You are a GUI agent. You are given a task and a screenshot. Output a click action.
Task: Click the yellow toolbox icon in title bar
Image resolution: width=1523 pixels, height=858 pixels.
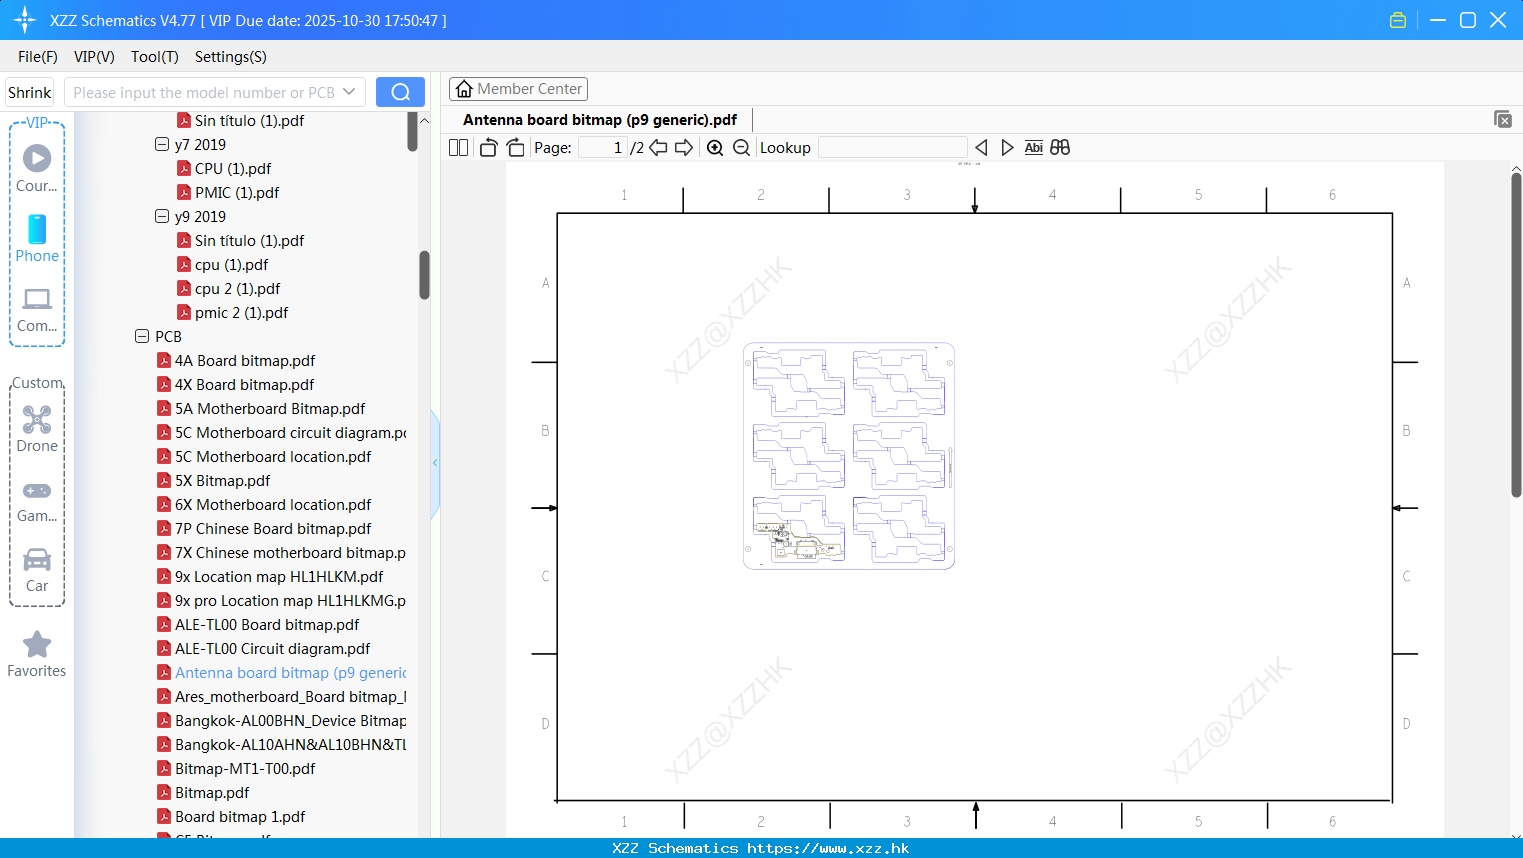click(x=1398, y=20)
